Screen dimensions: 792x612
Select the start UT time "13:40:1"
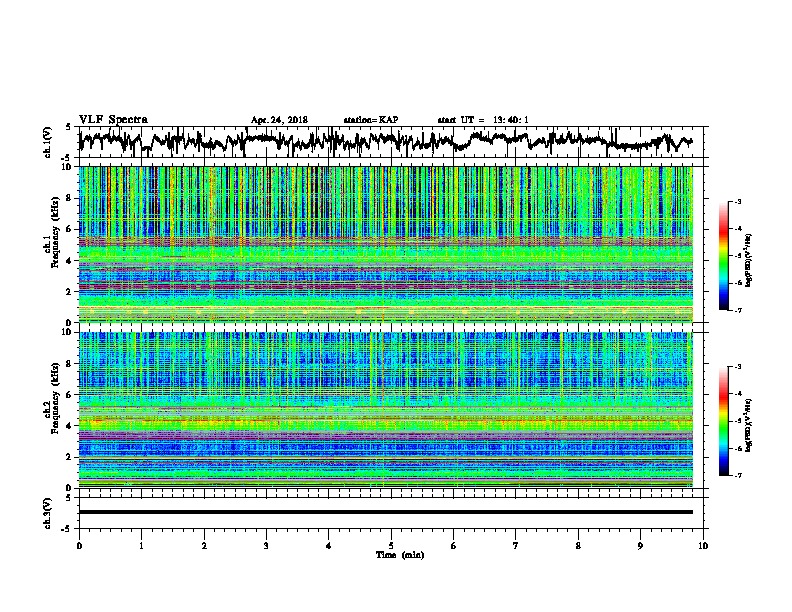click(511, 120)
